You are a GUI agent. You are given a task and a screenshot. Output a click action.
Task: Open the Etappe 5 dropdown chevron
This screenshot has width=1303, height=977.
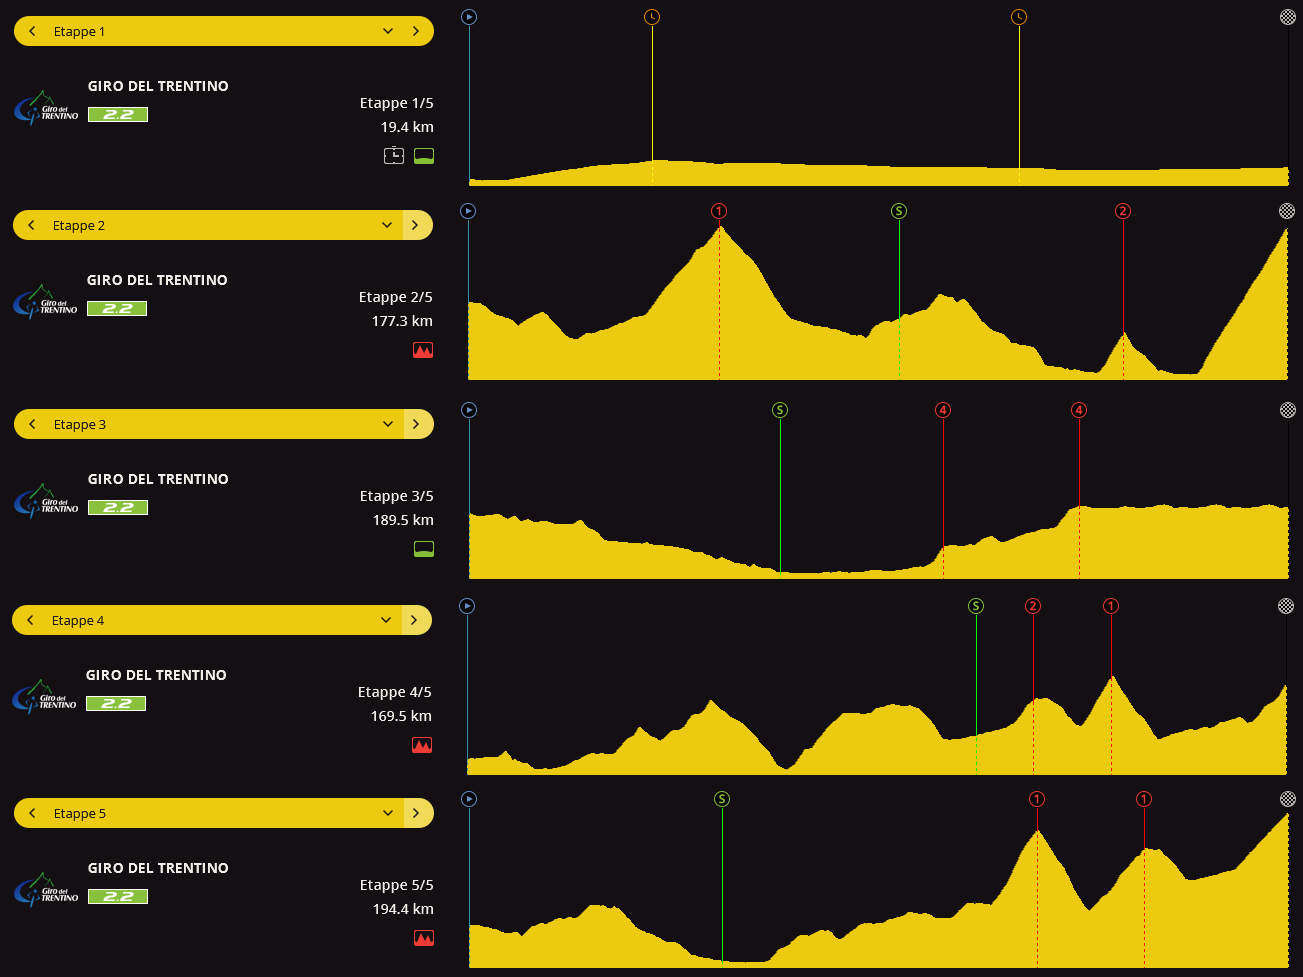point(388,813)
